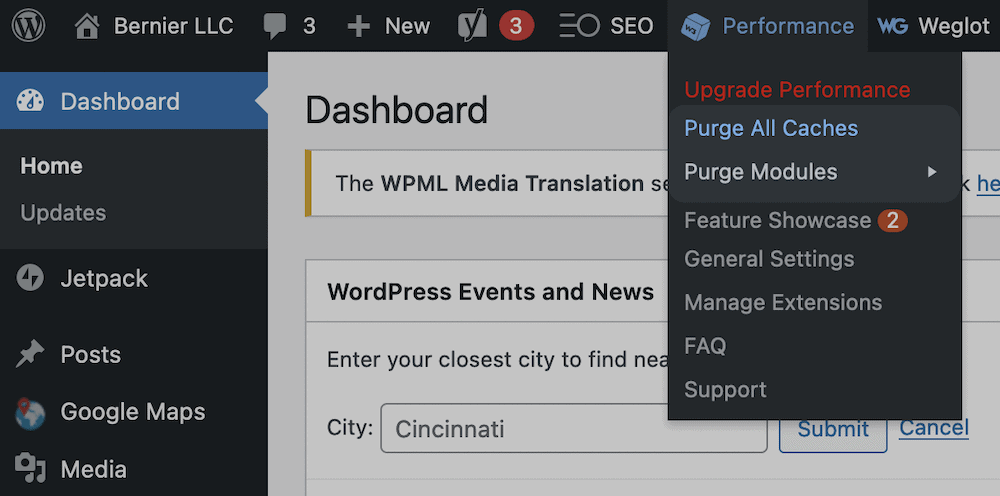Viewport: 1000px width, 496px height.
Task: Open the Weglot admin bar item
Action: tap(934, 26)
